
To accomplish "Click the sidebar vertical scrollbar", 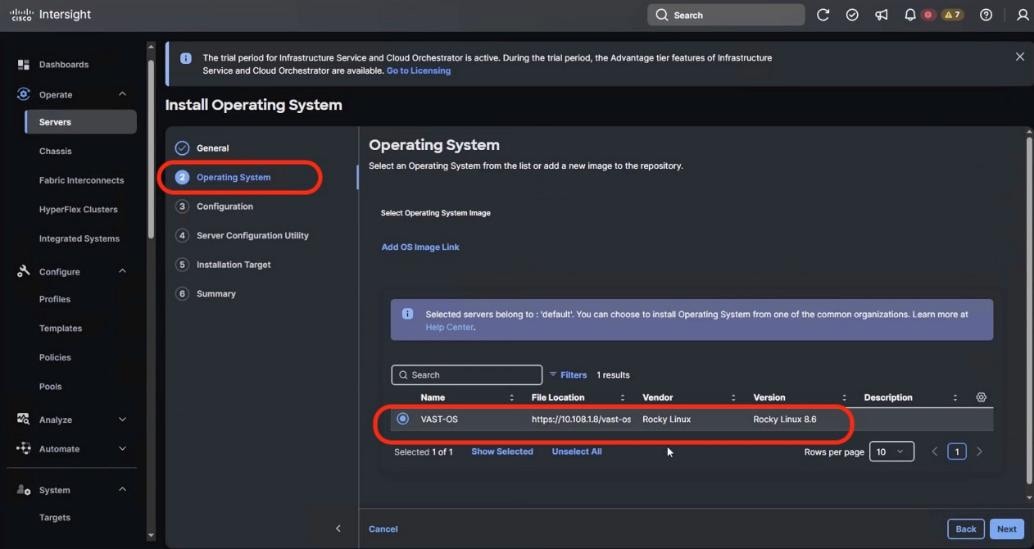I will [151, 152].
